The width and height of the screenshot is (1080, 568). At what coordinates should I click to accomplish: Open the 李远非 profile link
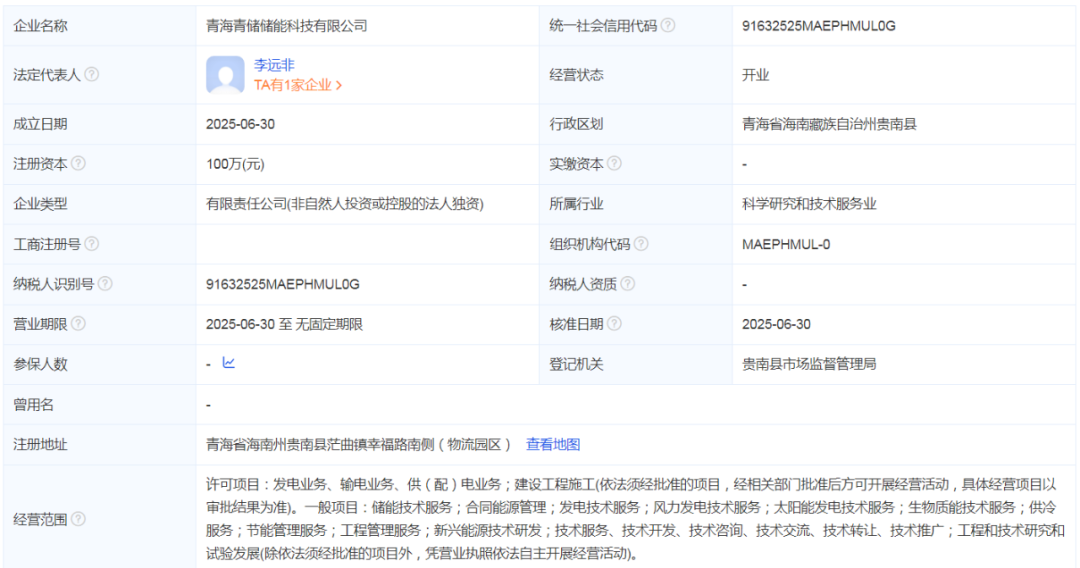pos(273,65)
